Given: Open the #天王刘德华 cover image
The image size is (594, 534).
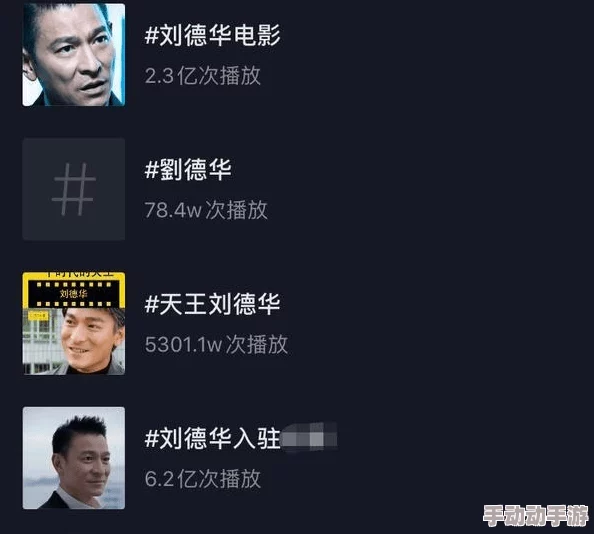Looking at the screenshot, I should click(73, 323).
